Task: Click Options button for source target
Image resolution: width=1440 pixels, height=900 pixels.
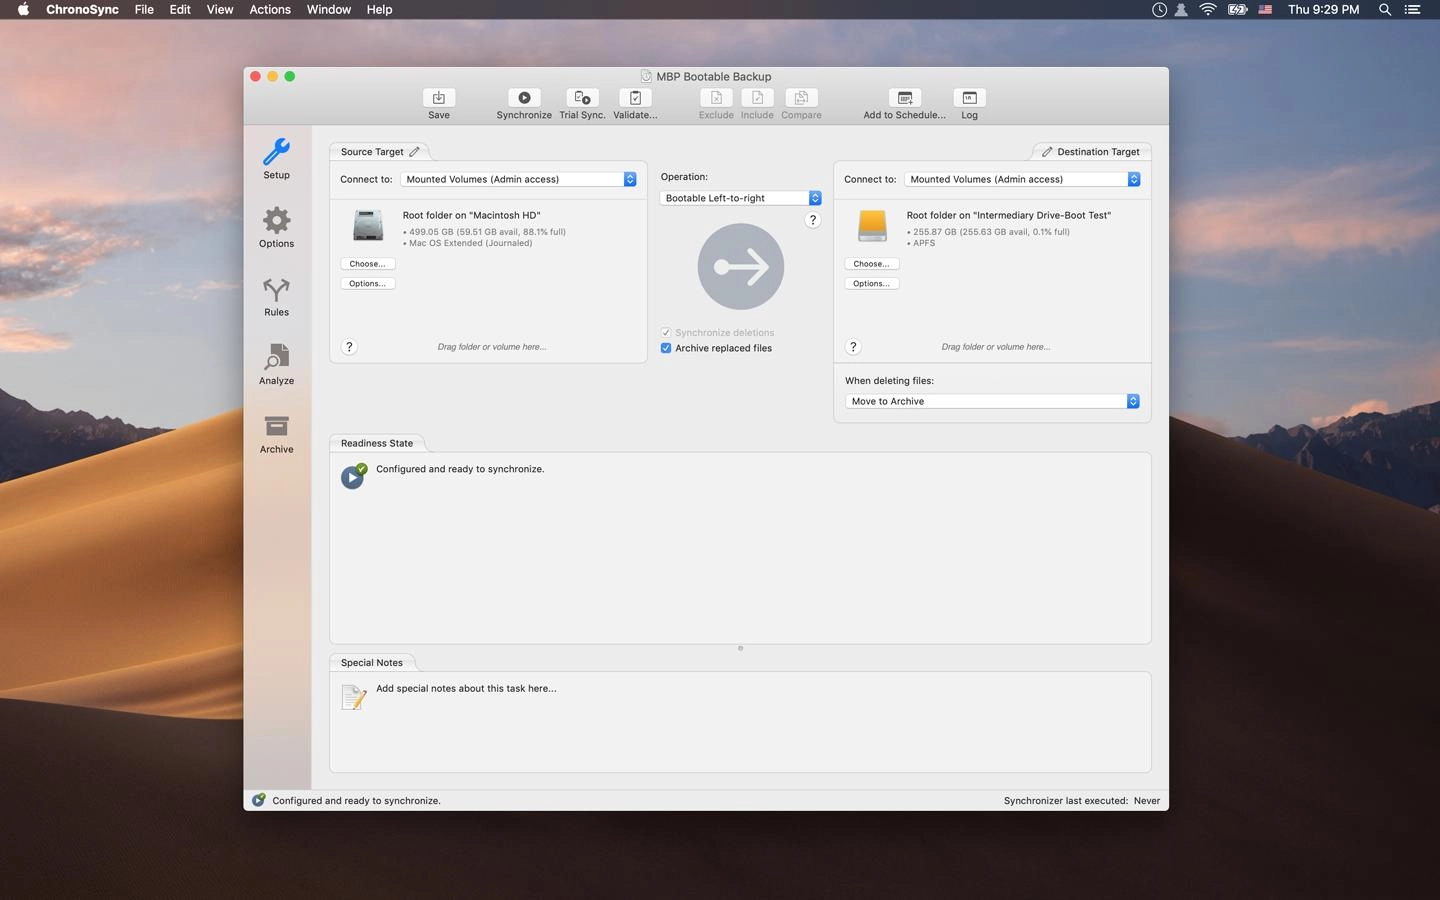Action: 368,284
